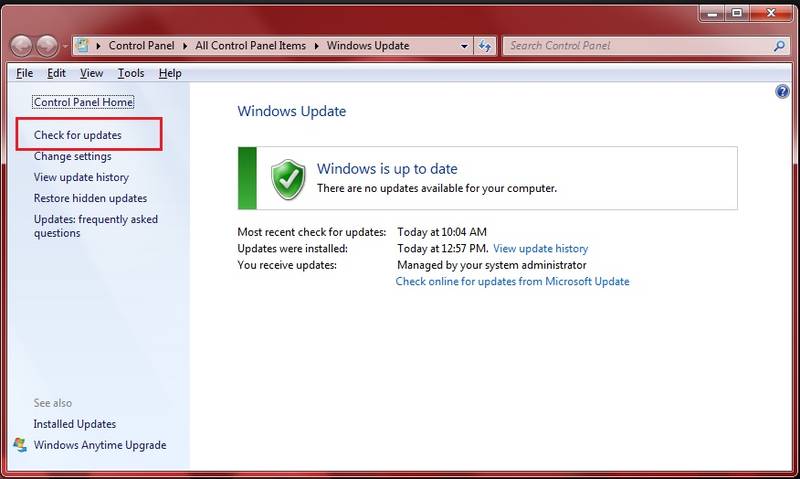
Task: Select All Control Panel Items breadcrumb
Action: point(251,46)
